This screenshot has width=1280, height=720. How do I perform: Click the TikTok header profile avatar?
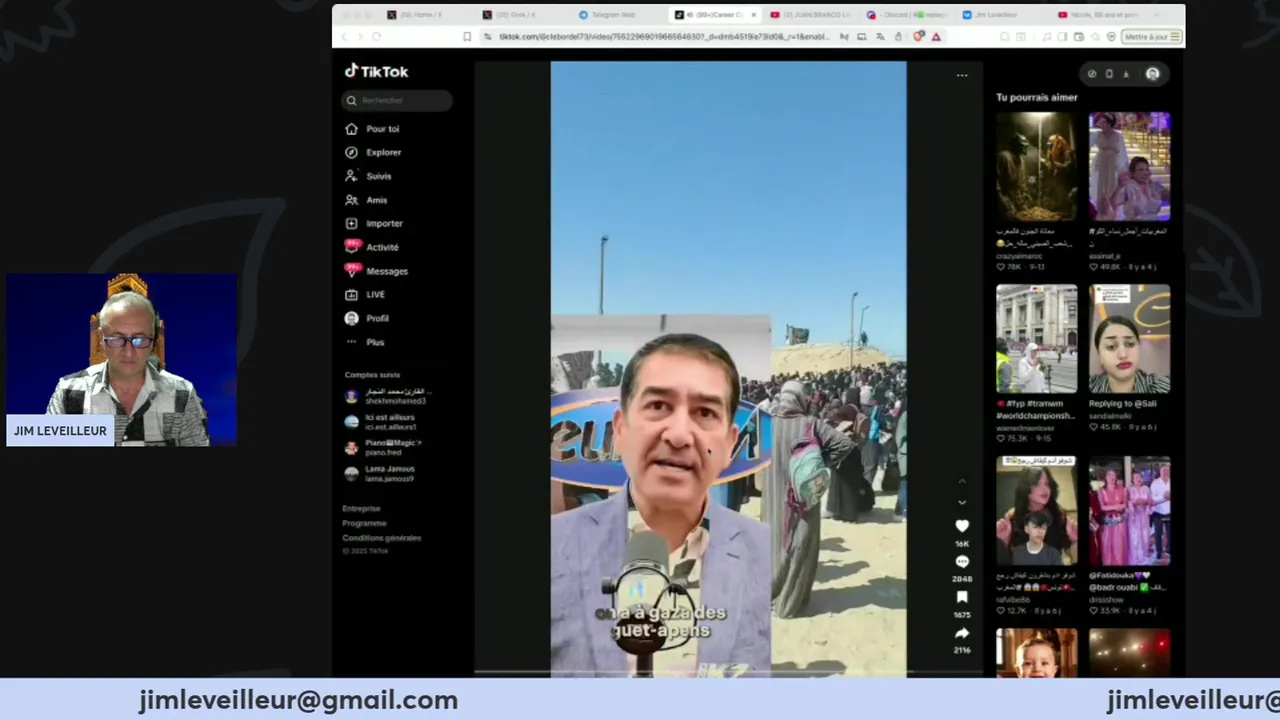1152,73
